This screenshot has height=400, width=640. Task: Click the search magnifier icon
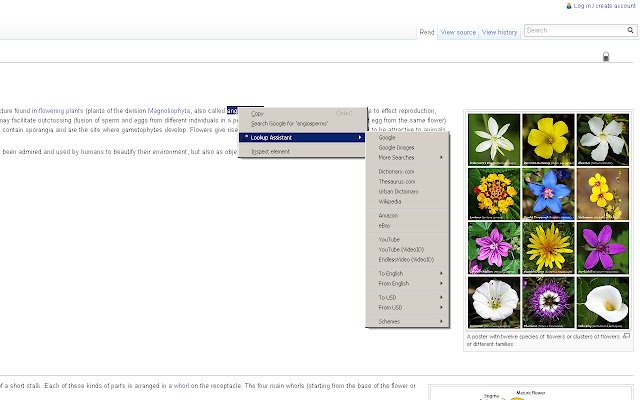(630, 30)
